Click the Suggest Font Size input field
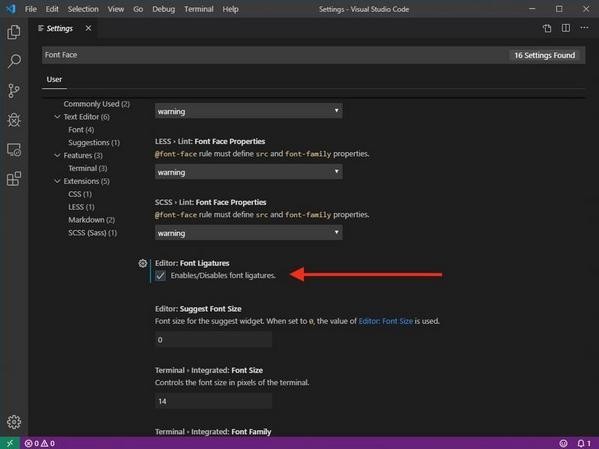 point(214,340)
